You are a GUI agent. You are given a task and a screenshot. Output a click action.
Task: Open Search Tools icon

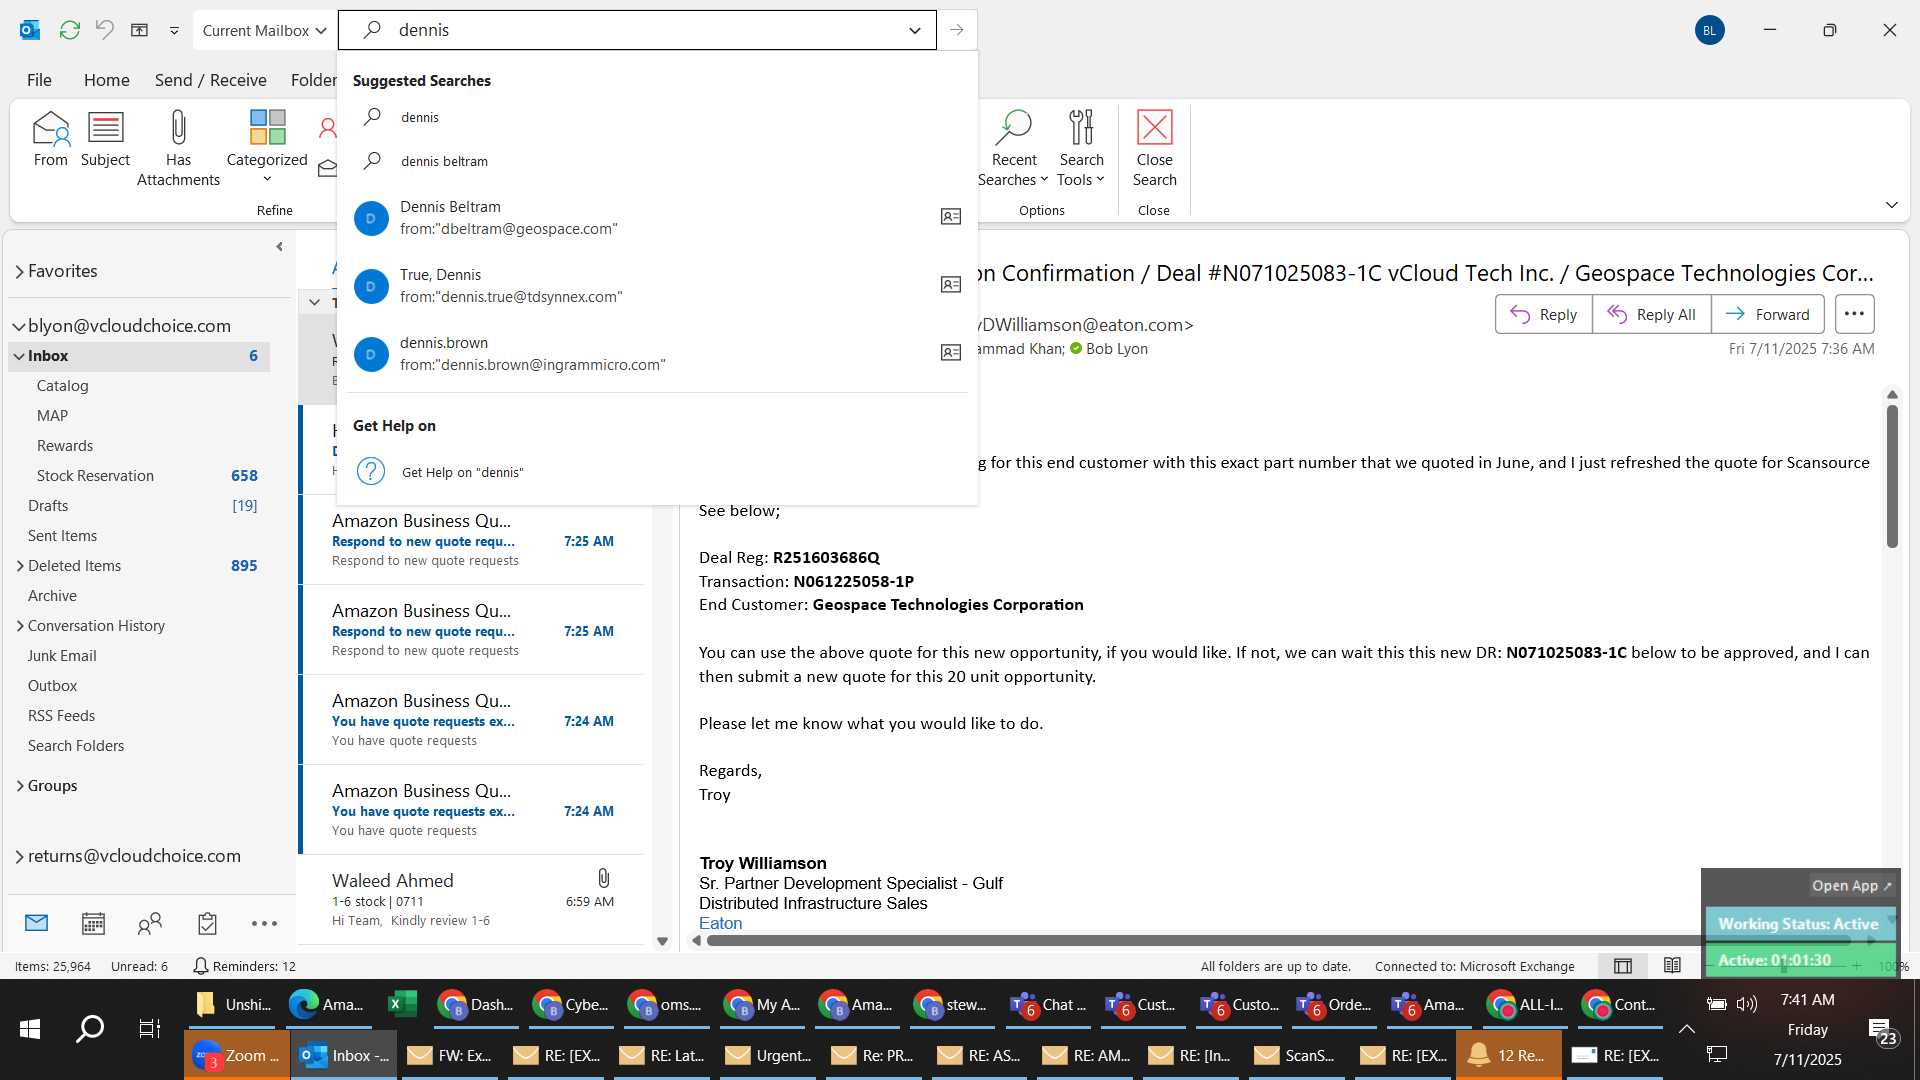point(1081,148)
